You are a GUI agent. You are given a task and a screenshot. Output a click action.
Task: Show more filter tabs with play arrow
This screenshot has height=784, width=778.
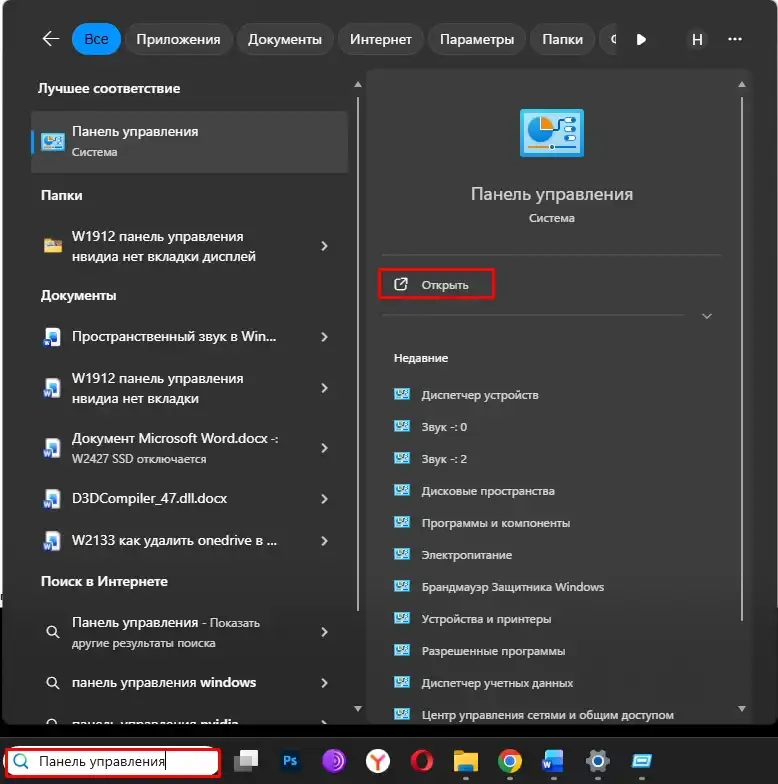641,39
